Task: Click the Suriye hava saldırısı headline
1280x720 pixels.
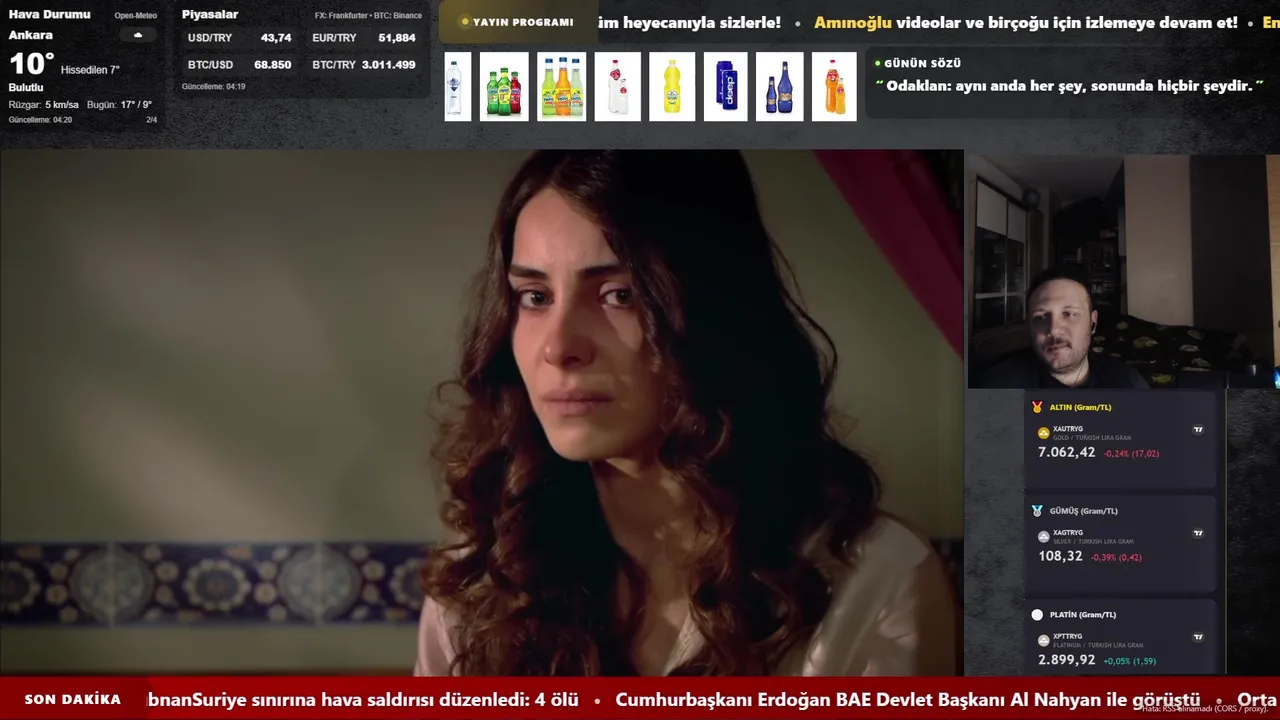Action: point(363,700)
